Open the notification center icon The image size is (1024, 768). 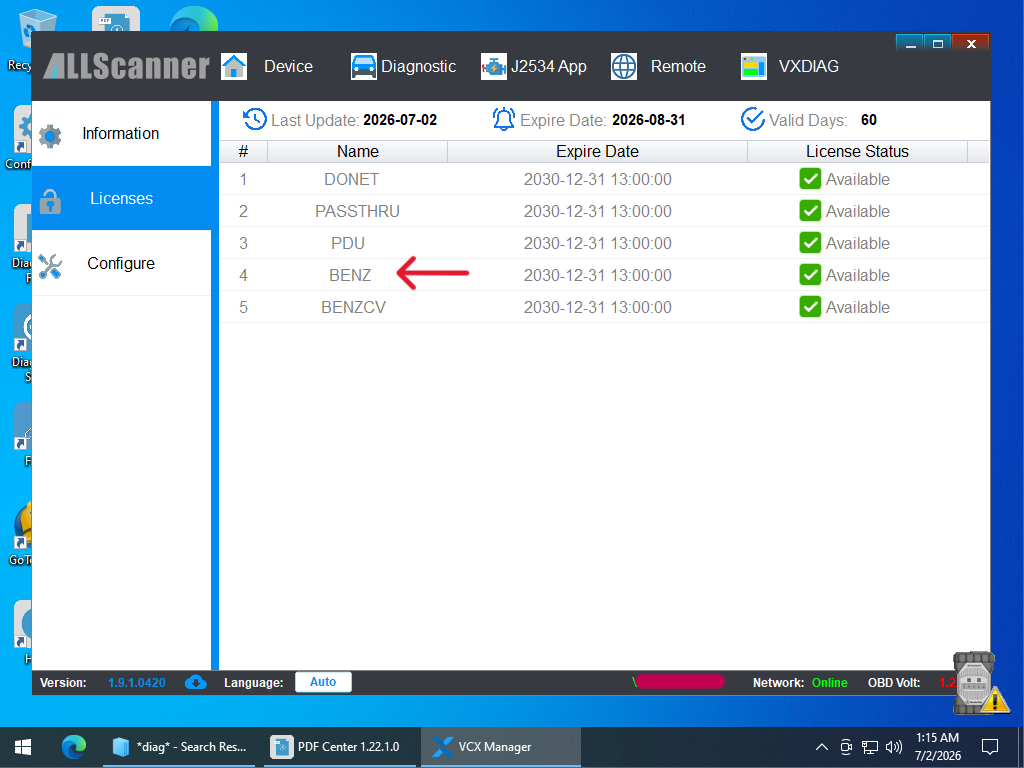coord(990,747)
